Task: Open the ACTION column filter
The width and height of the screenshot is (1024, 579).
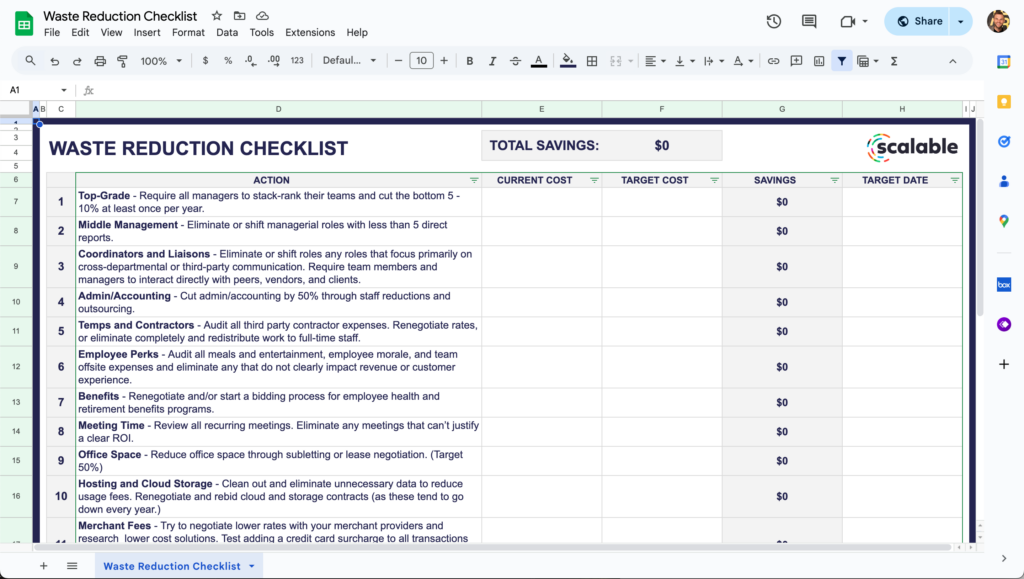Action: [474, 180]
